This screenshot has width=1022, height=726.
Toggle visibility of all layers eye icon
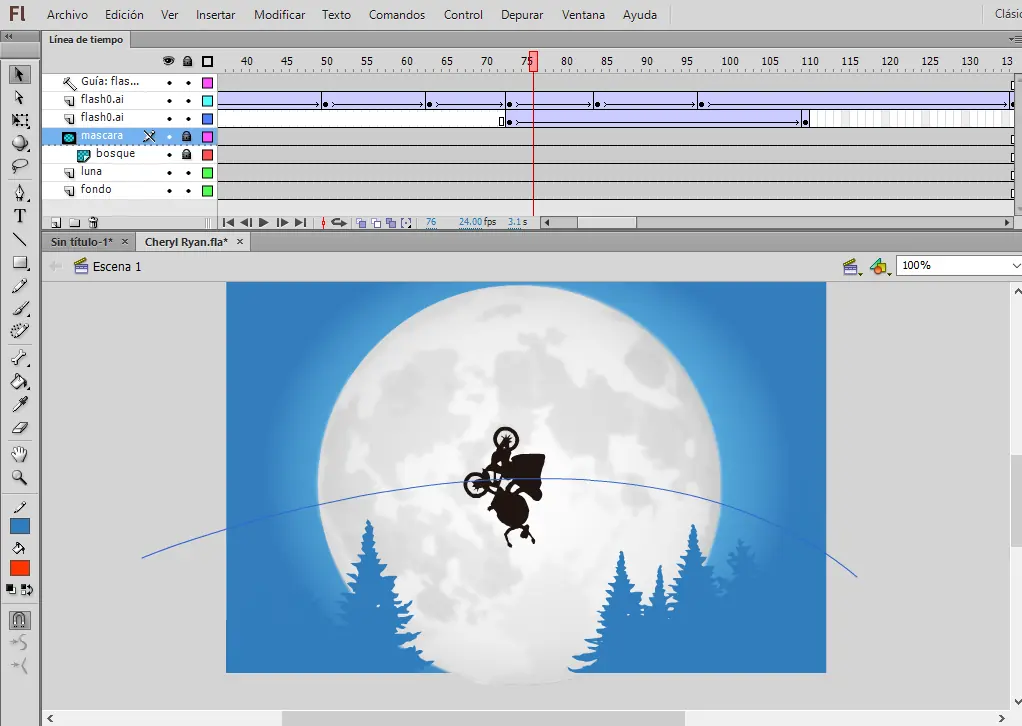pyautogui.click(x=169, y=61)
